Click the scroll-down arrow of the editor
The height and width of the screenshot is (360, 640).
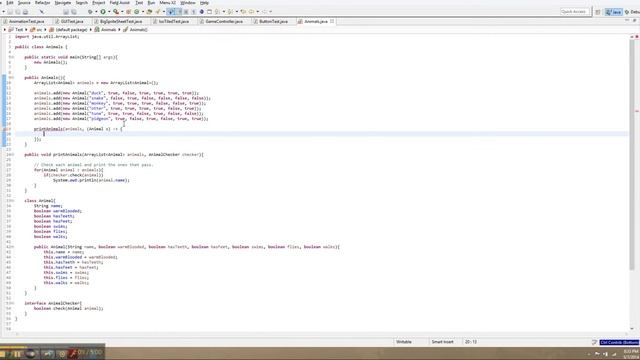point(632,329)
